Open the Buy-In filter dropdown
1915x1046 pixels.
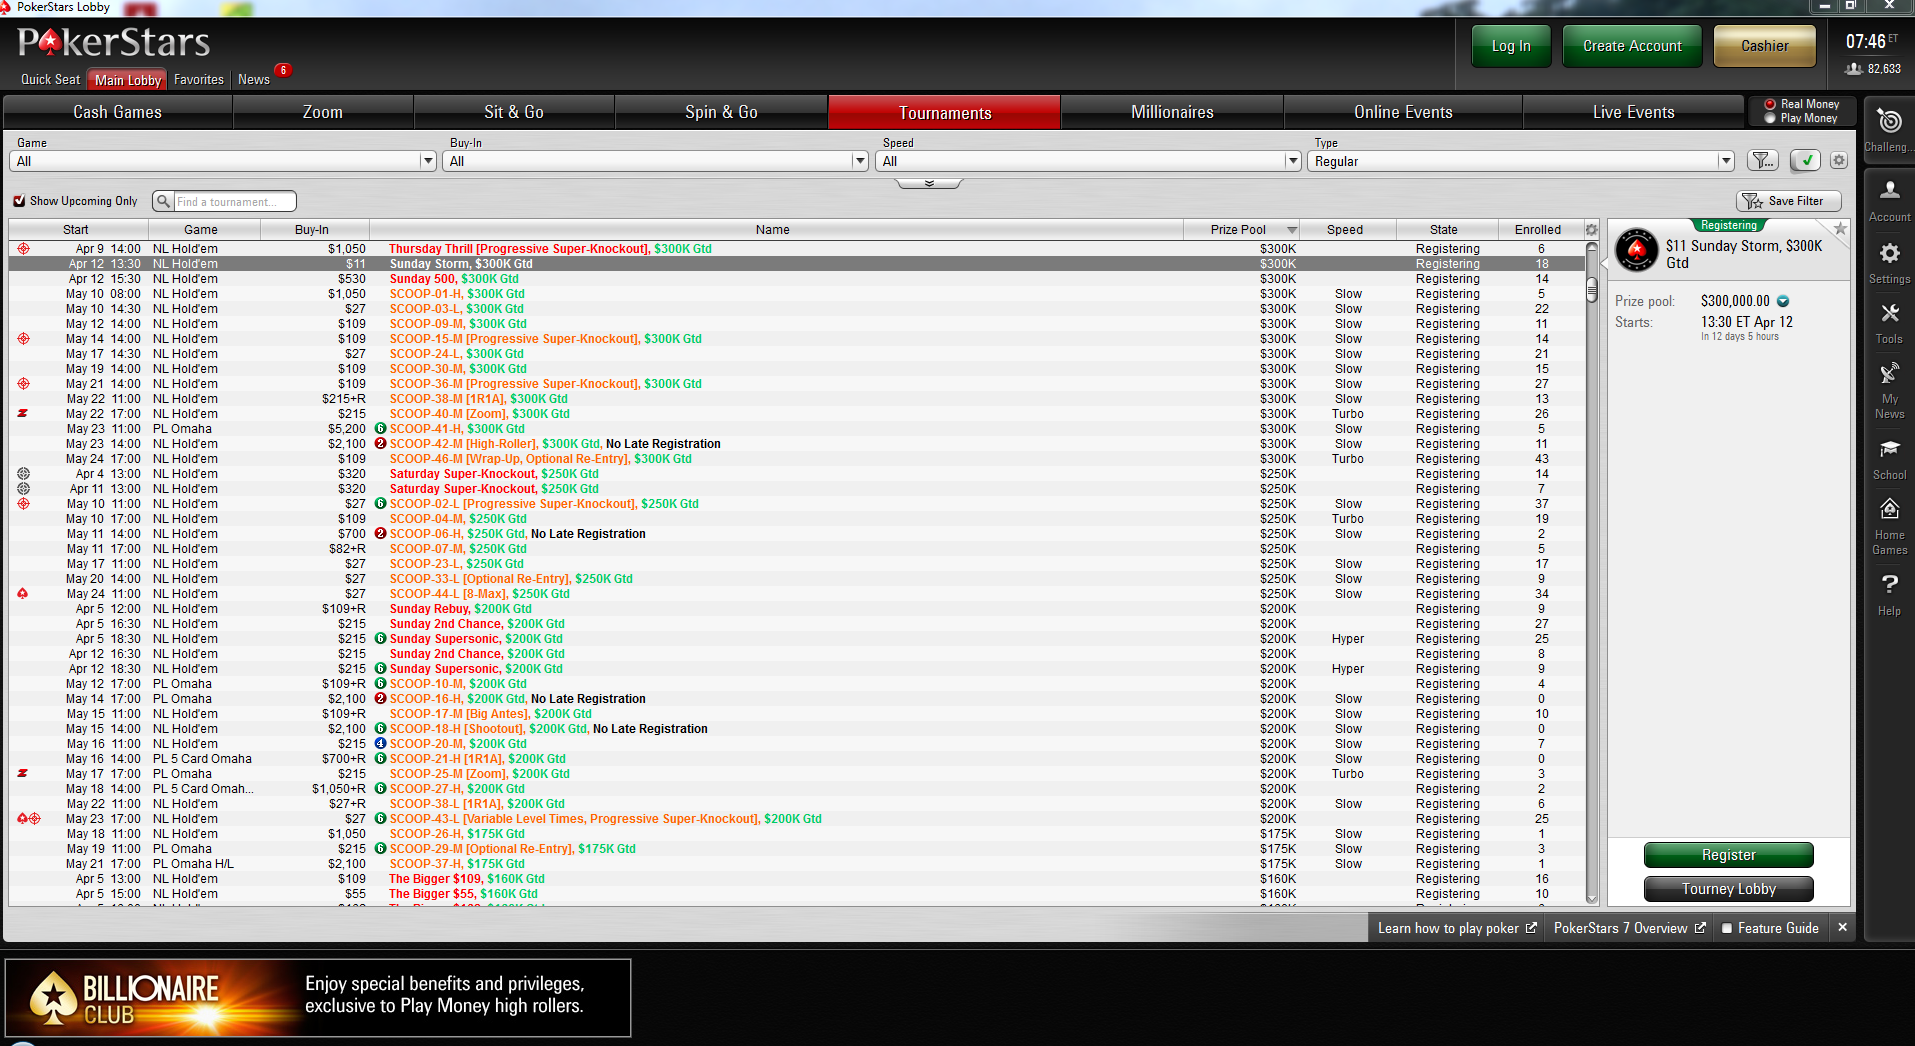coord(655,161)
